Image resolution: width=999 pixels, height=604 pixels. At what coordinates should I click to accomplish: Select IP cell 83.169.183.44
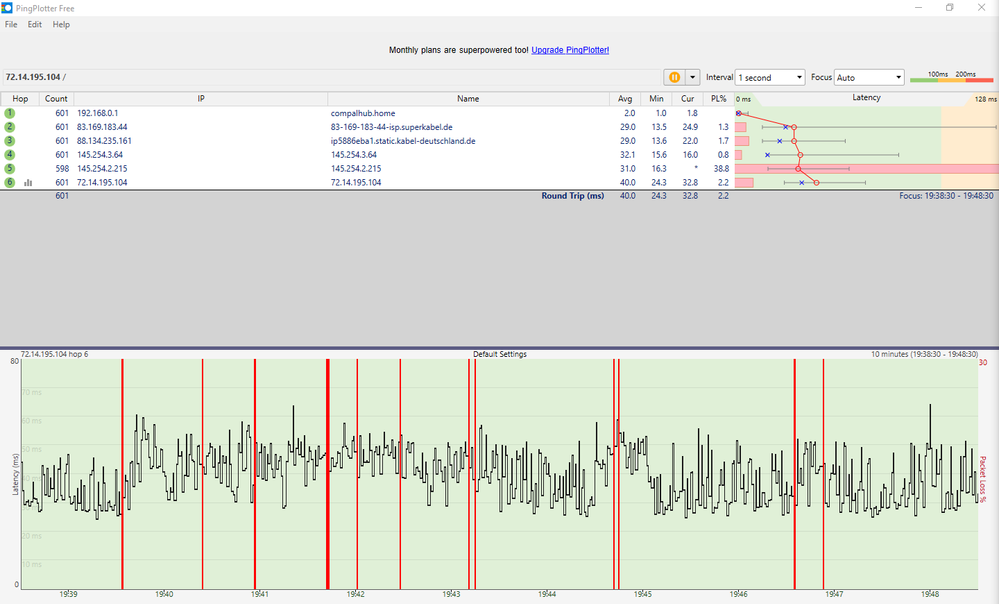102,127
